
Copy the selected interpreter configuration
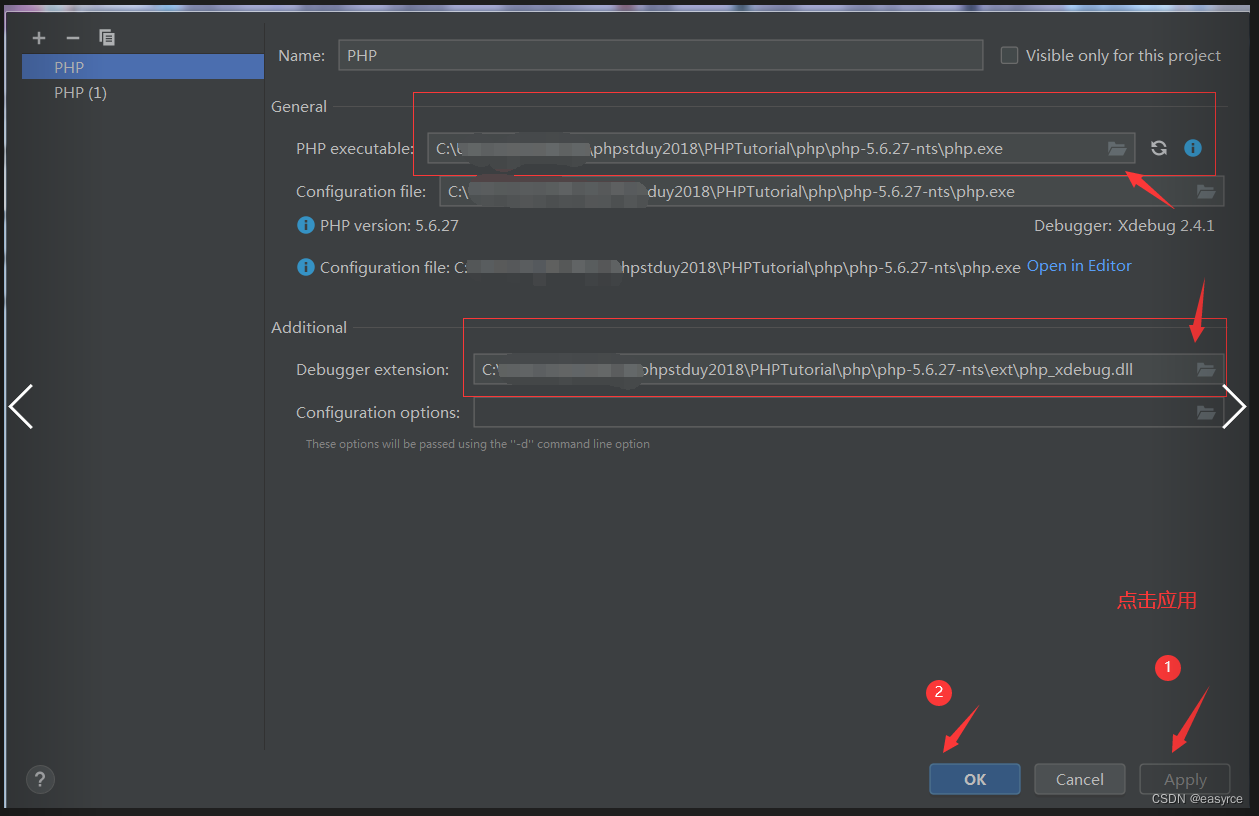(x=107, y=38)
